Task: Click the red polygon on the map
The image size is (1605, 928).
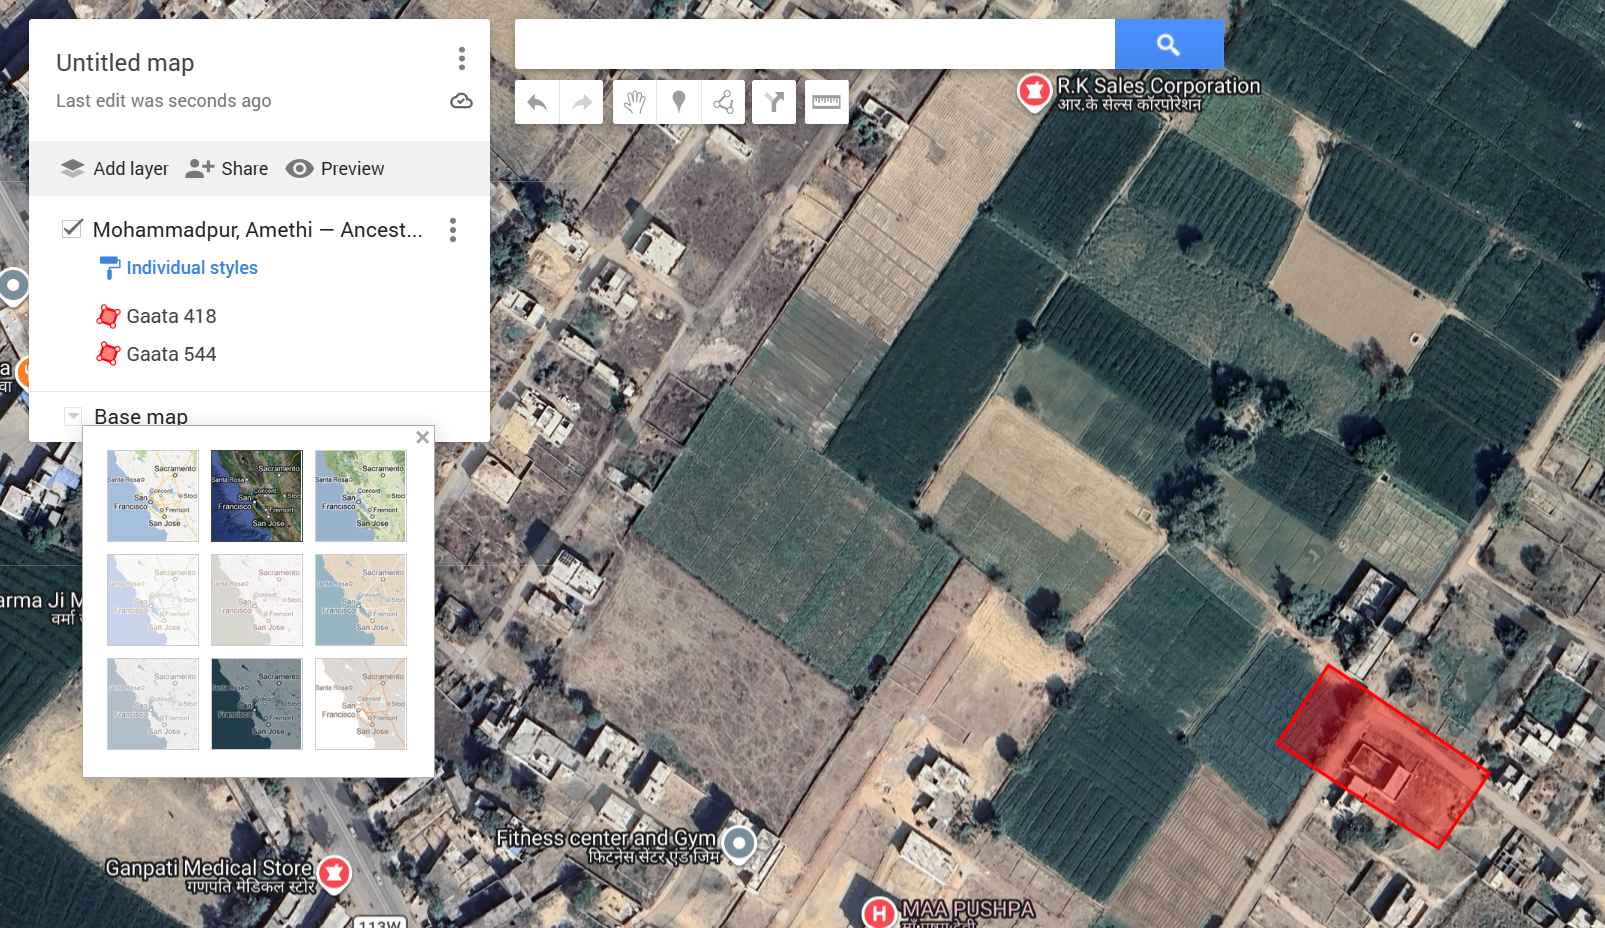Action: point(1383,757)
